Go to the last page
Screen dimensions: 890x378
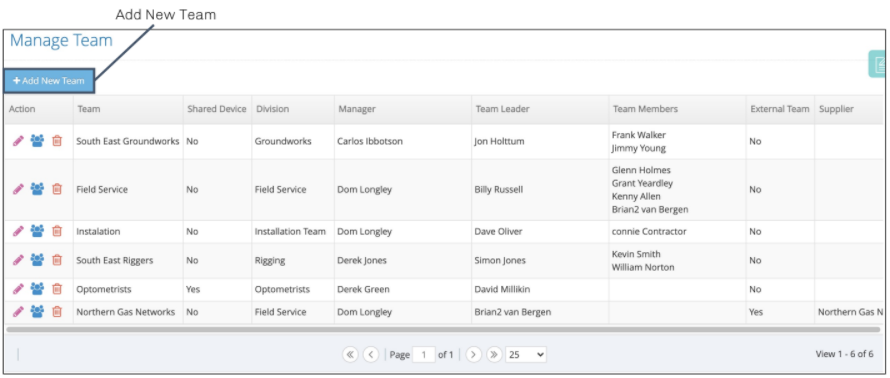click(494, 354)
